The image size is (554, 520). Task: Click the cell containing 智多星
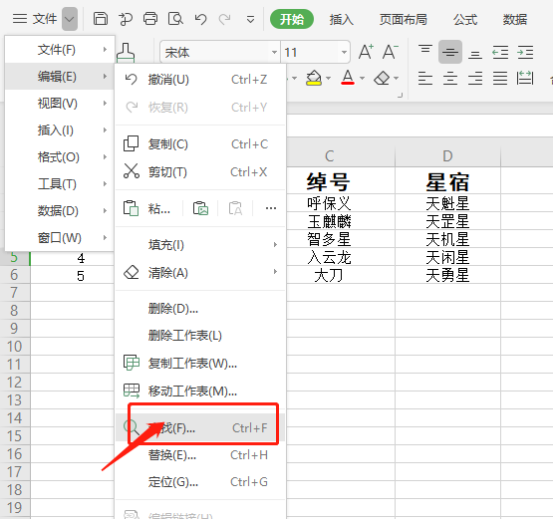(341, 239)
